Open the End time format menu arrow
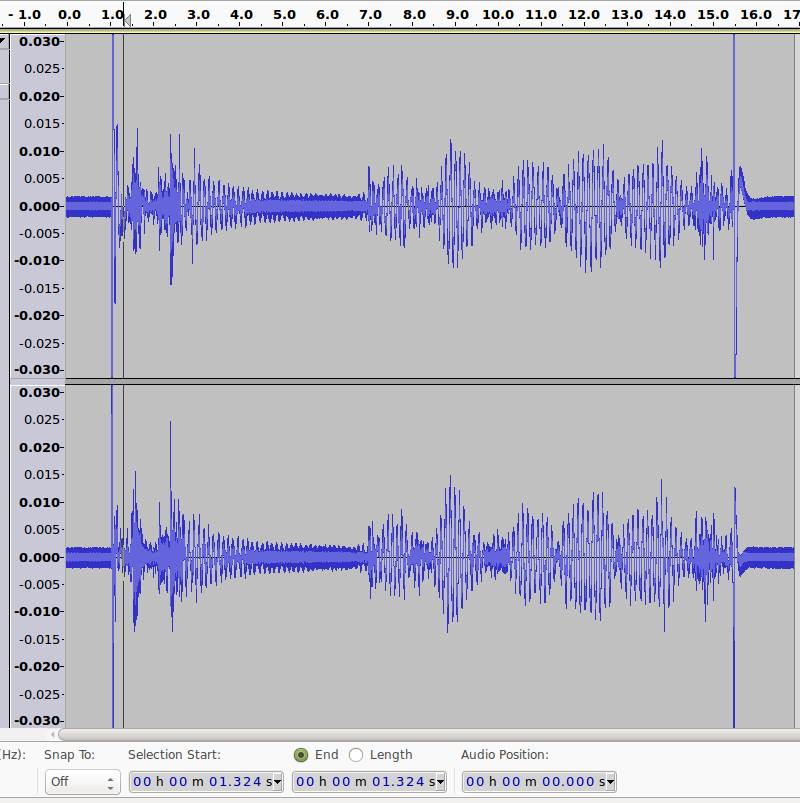Viewport: 800px width, 803px height. click(x=440, y=782)
